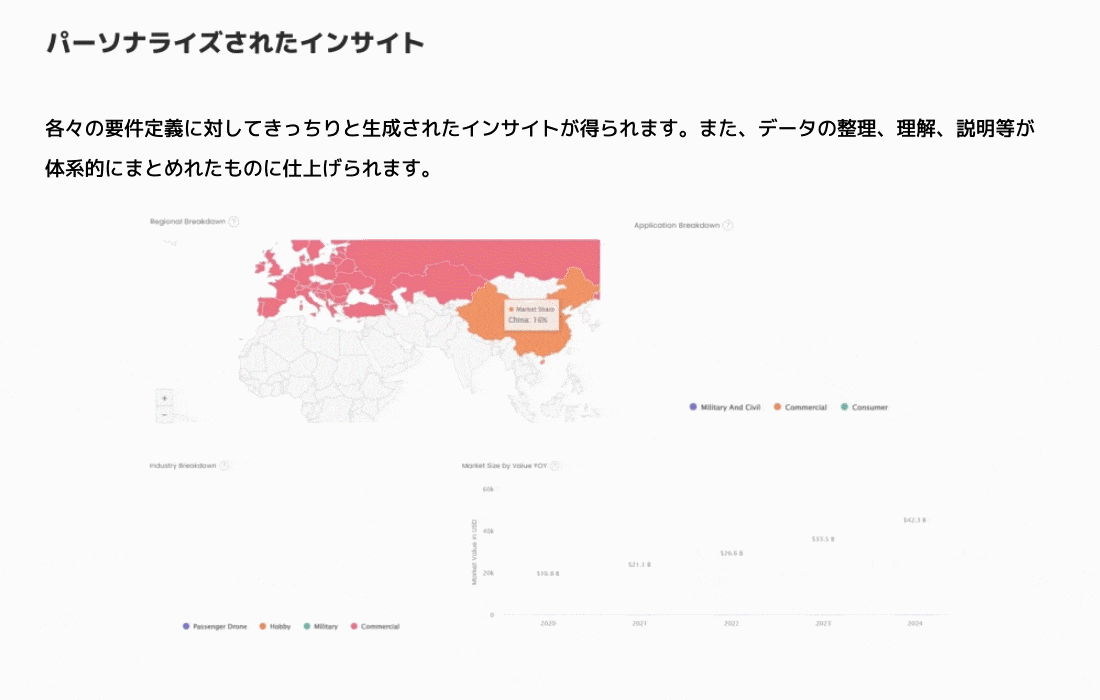Zoom out the map with the minus button

click(164, 415)
